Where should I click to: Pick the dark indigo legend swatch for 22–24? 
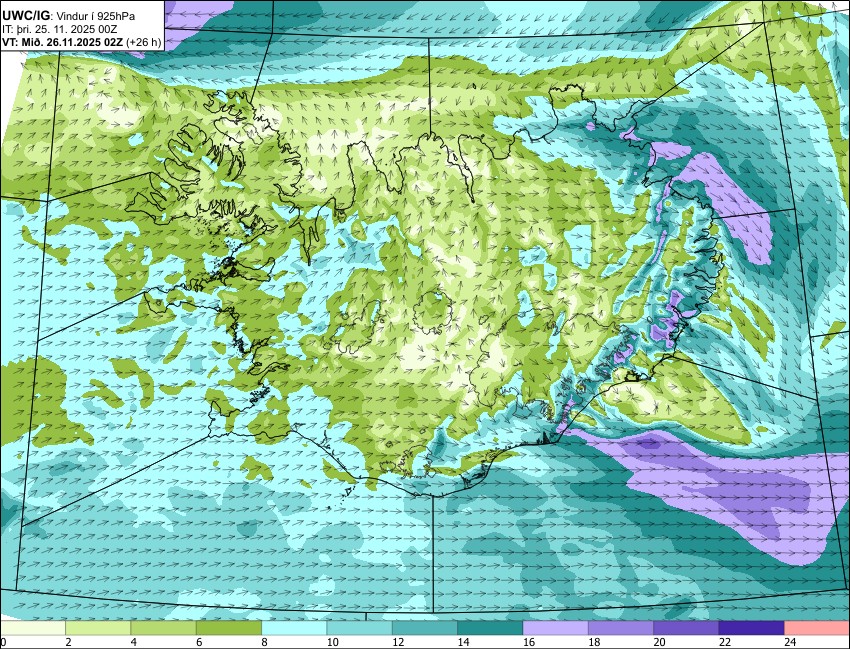751,628
